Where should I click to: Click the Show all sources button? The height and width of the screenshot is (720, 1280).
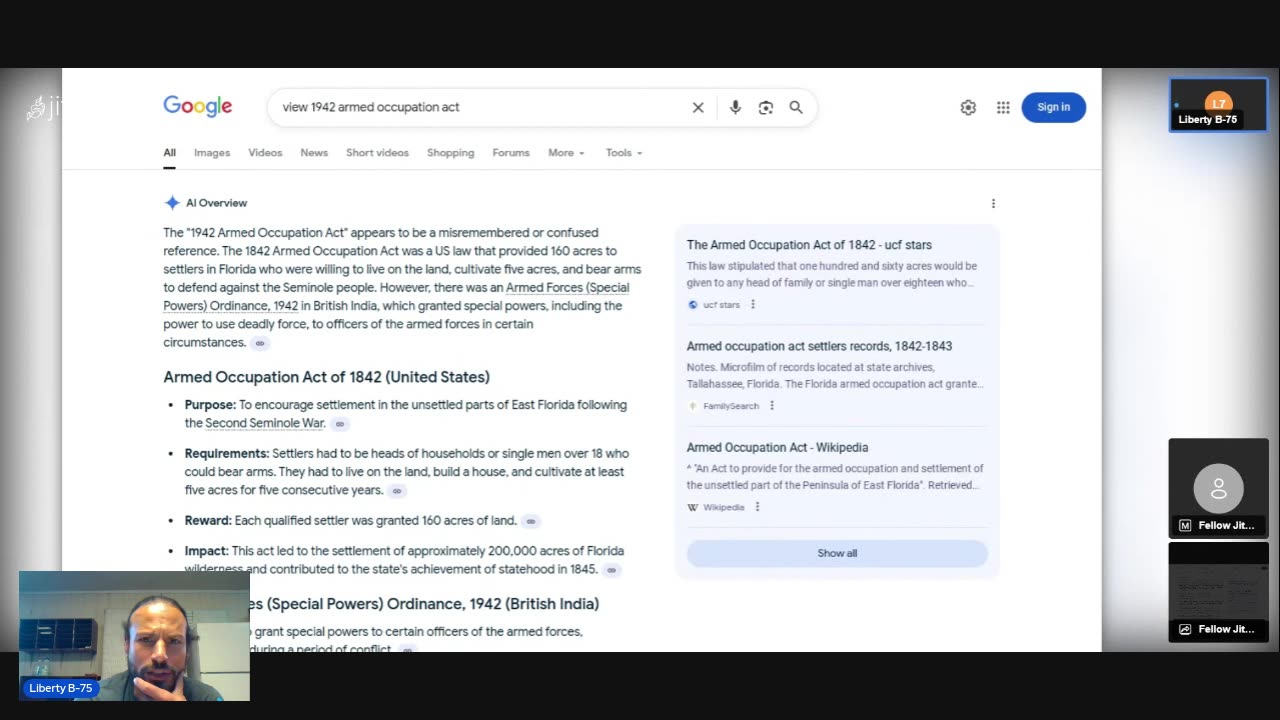(837, 553)
